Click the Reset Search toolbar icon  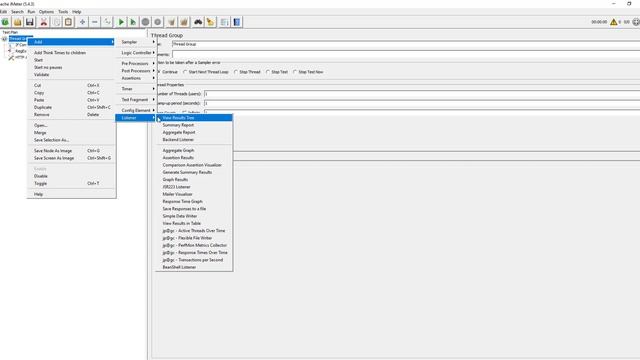pyautogui.click(x=210, y=22)
